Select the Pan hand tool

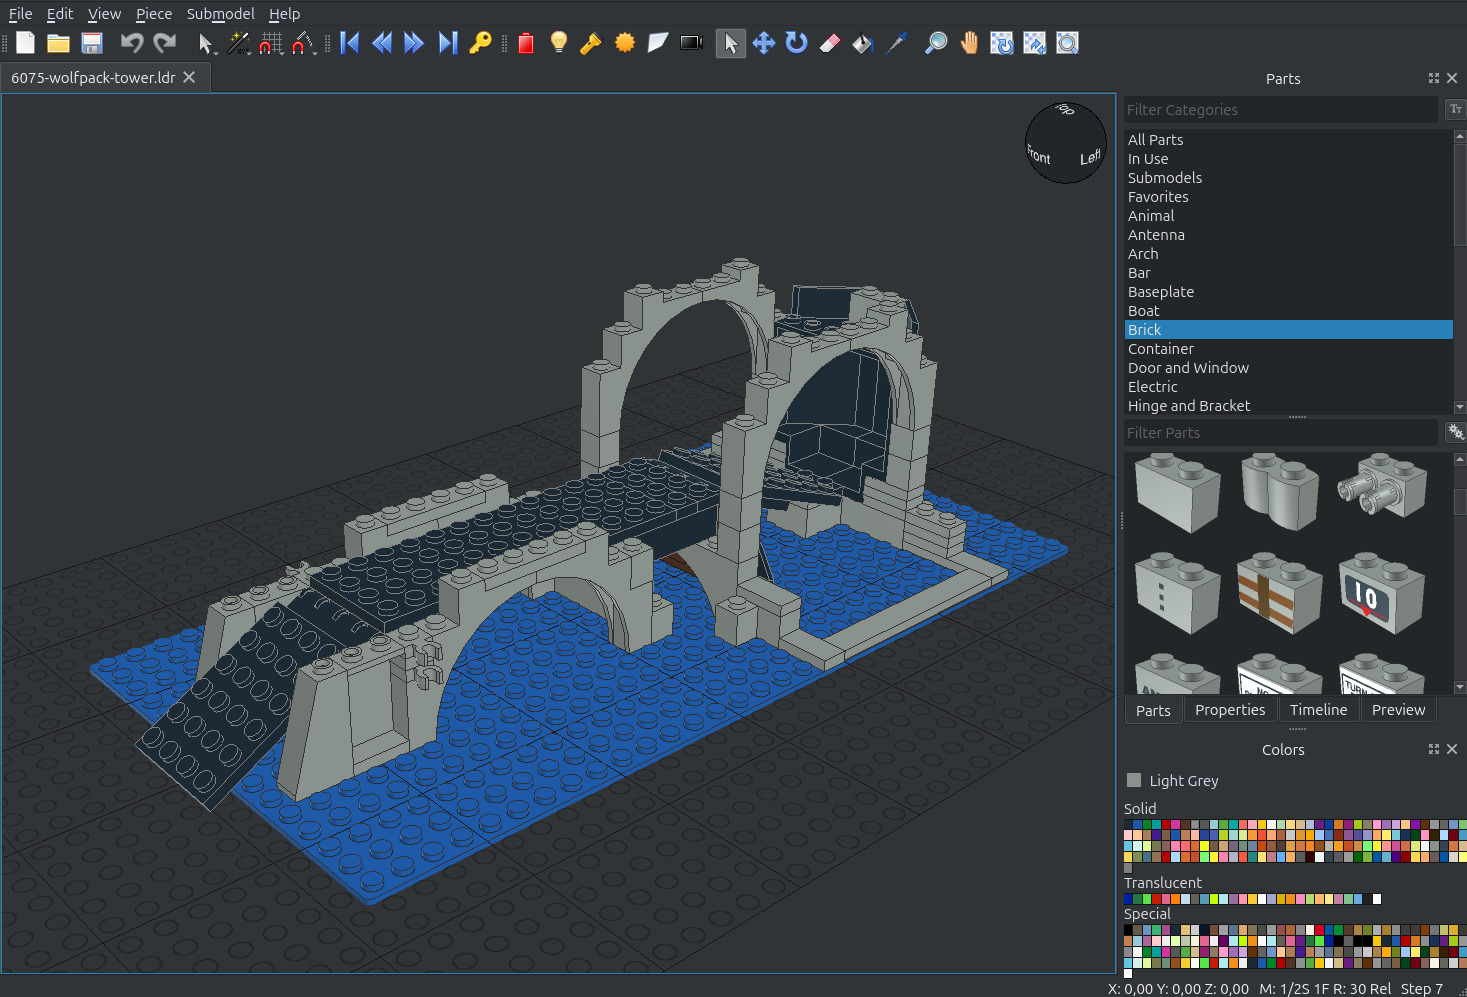(968, 43)
